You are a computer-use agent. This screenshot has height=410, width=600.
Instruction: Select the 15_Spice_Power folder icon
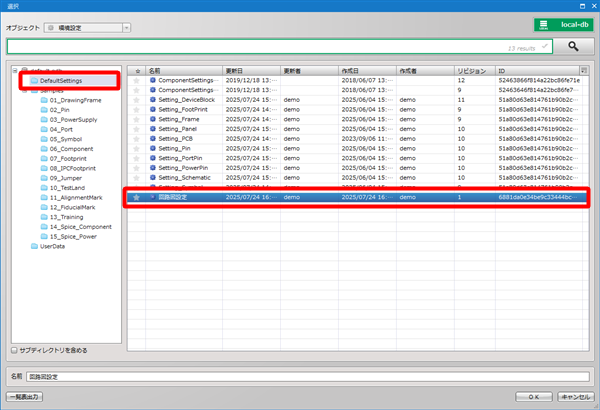pyautogui.click(x=44, y=236)
